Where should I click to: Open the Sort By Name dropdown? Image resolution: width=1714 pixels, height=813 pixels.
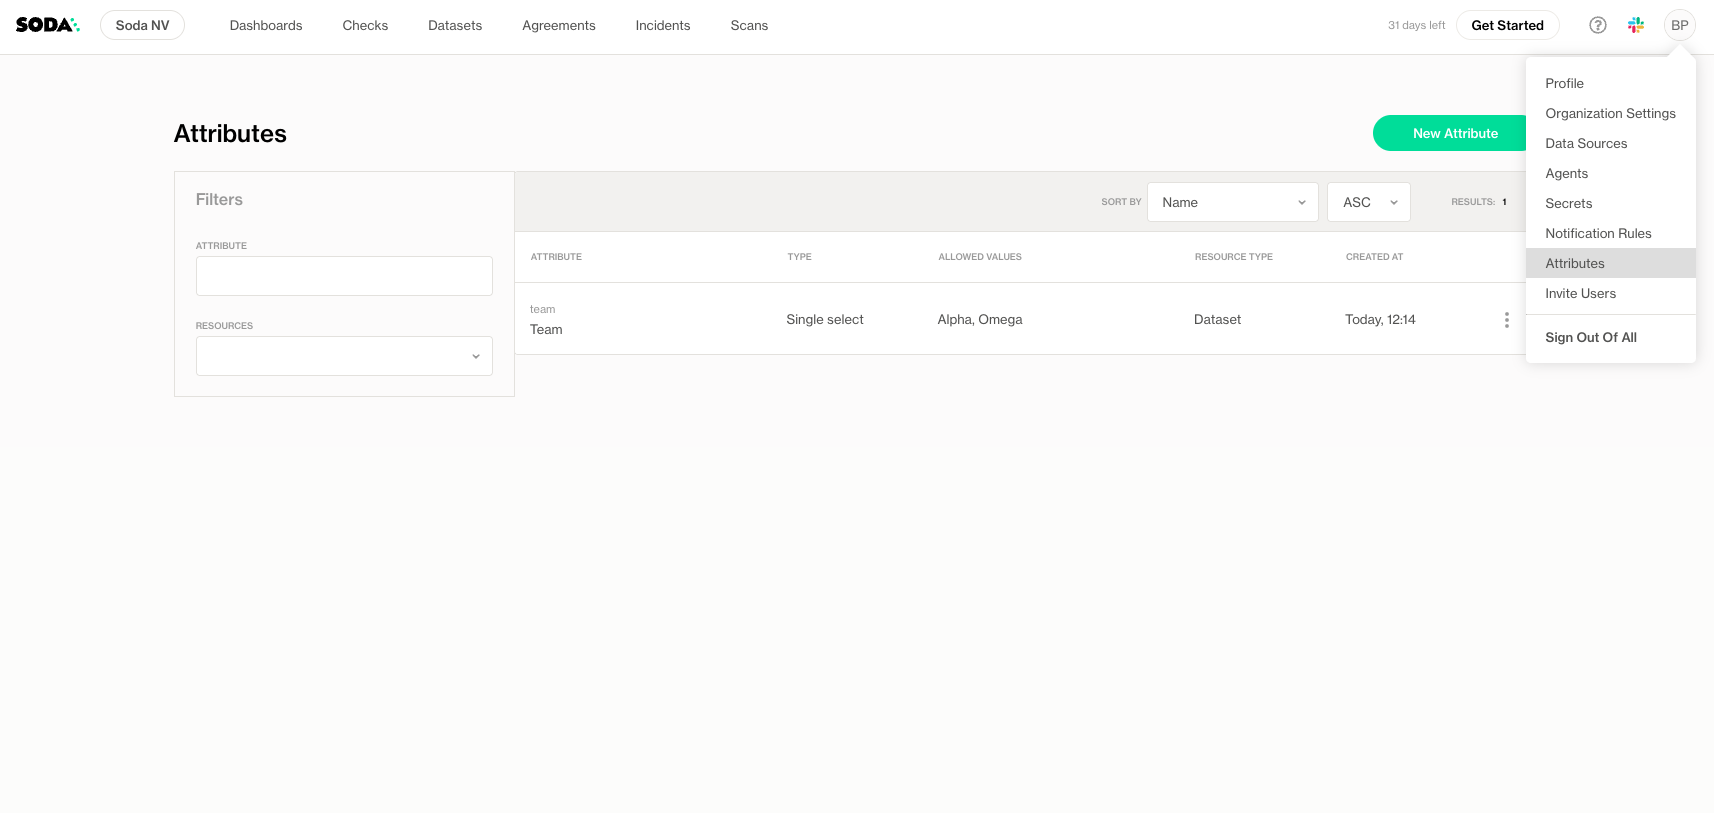coord(1232,202)
